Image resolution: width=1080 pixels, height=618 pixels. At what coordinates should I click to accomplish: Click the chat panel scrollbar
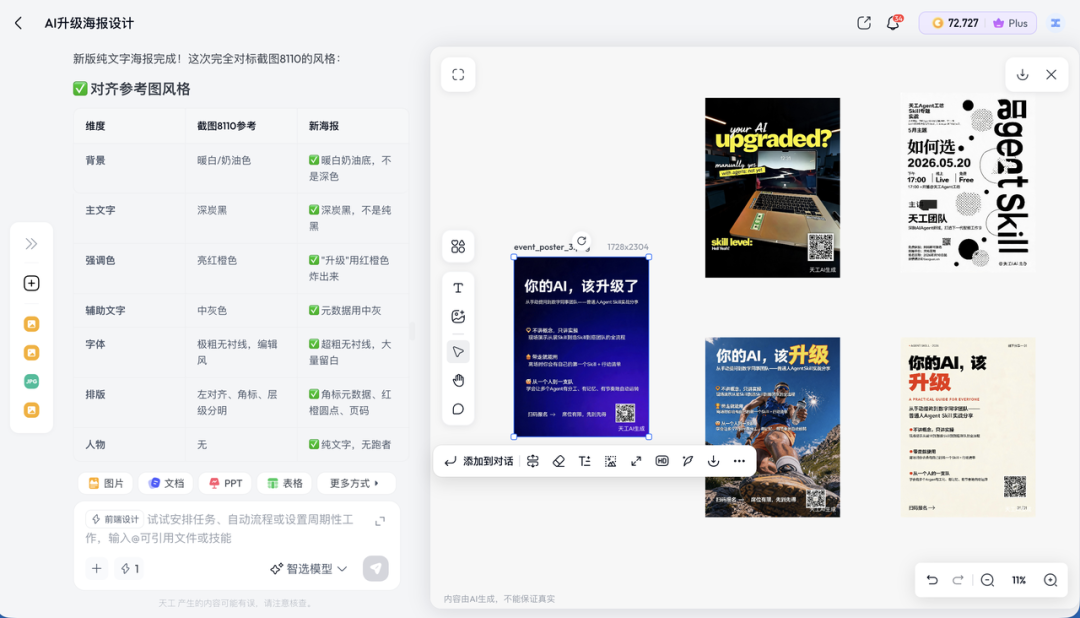[412, 331]
